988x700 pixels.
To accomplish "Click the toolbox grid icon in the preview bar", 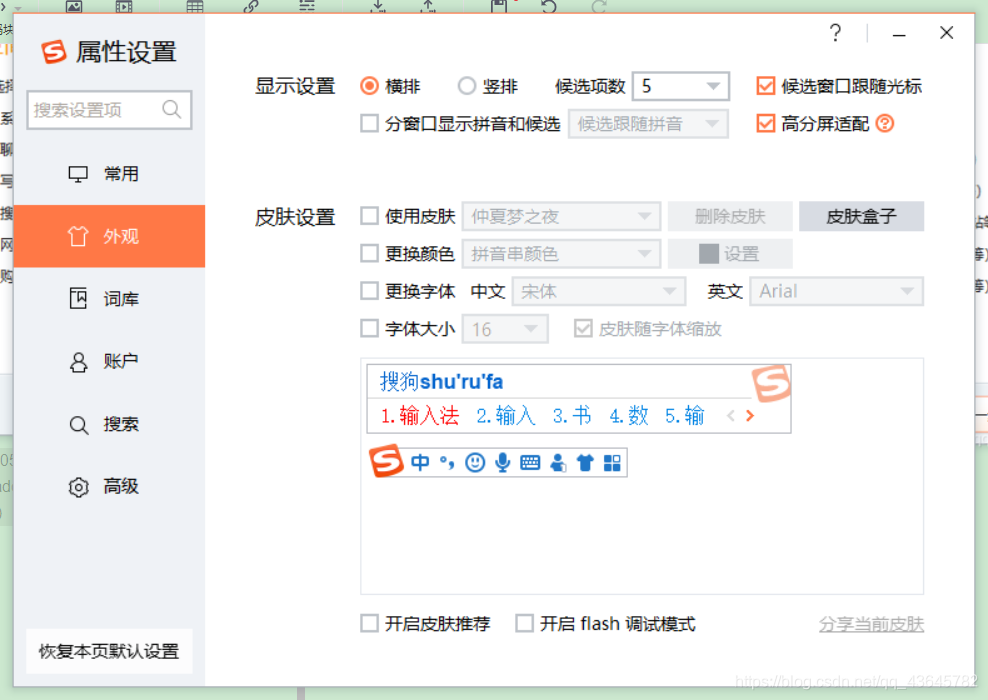I will tap(612, 463).
